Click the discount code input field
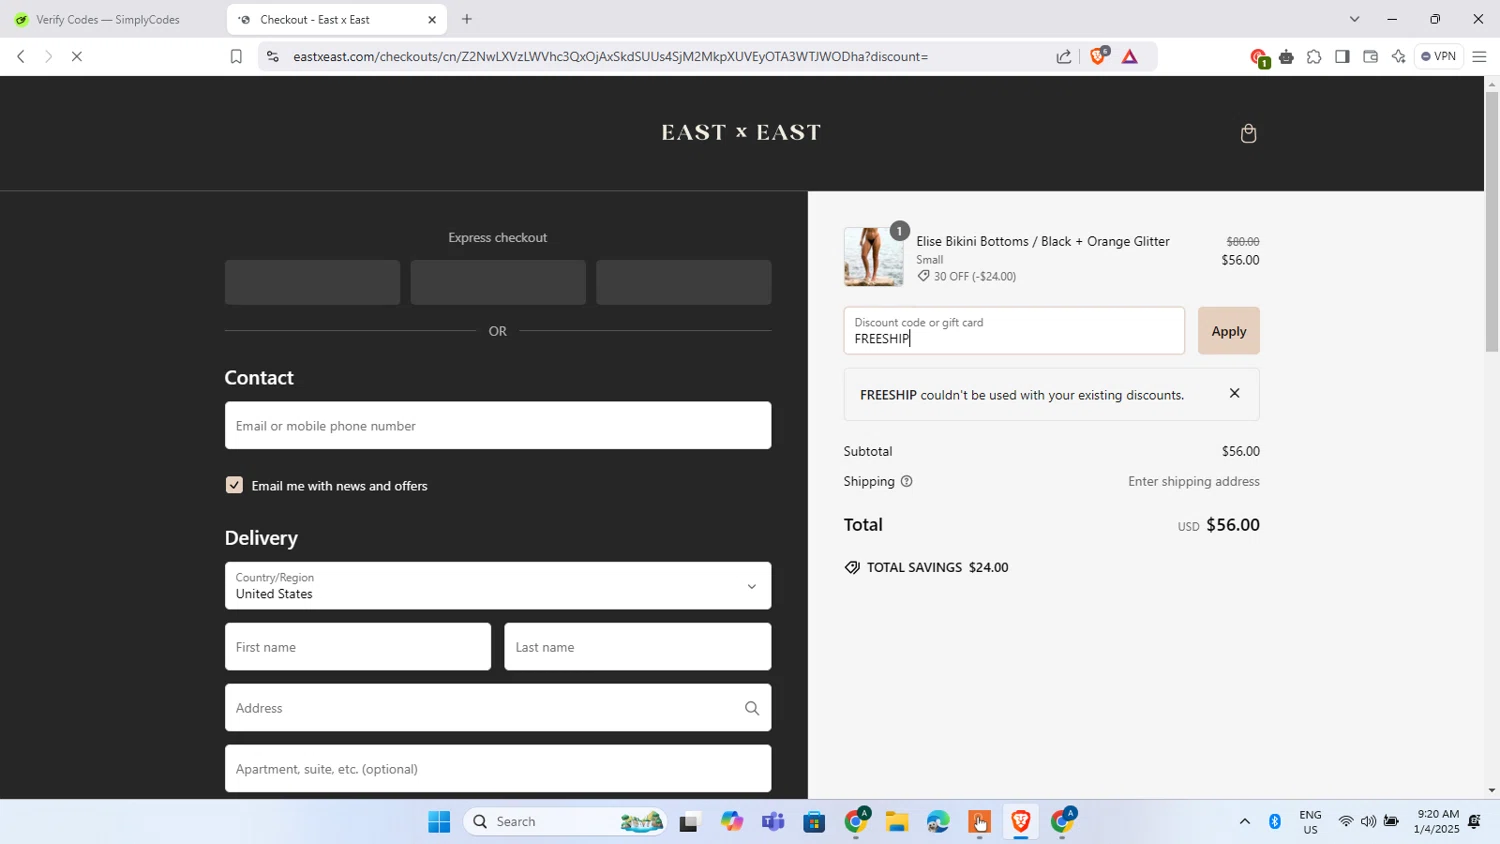Viewport: 1500px width, 844px height. [1014, 331]
